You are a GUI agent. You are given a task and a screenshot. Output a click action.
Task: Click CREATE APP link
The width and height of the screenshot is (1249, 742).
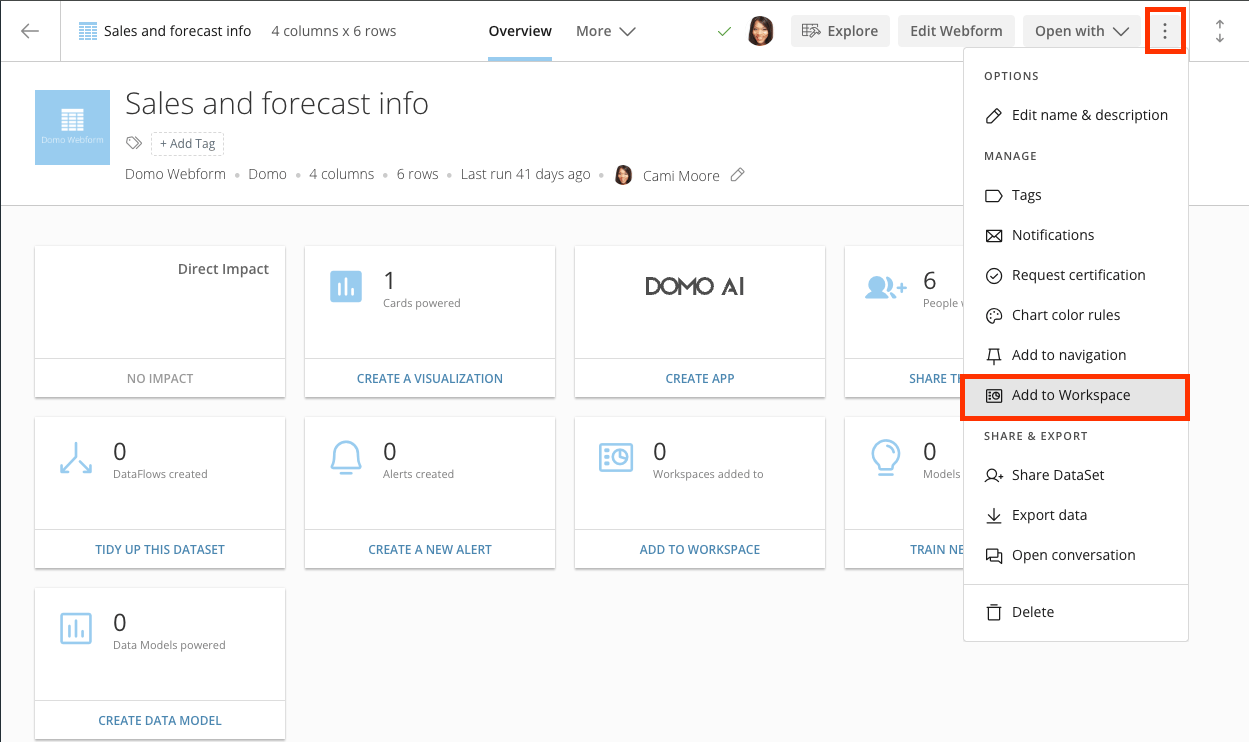point(700,379)
